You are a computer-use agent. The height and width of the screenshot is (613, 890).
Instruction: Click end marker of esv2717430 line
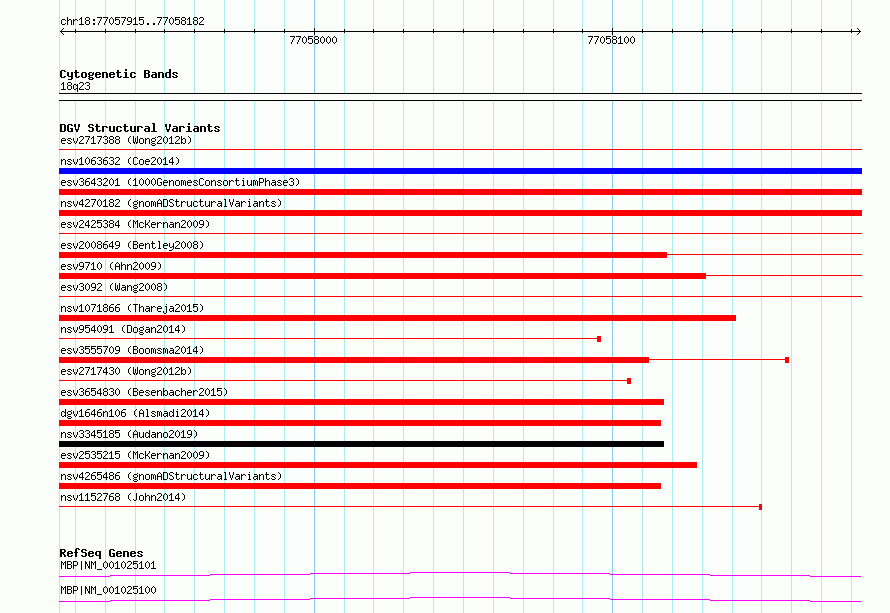629,381
